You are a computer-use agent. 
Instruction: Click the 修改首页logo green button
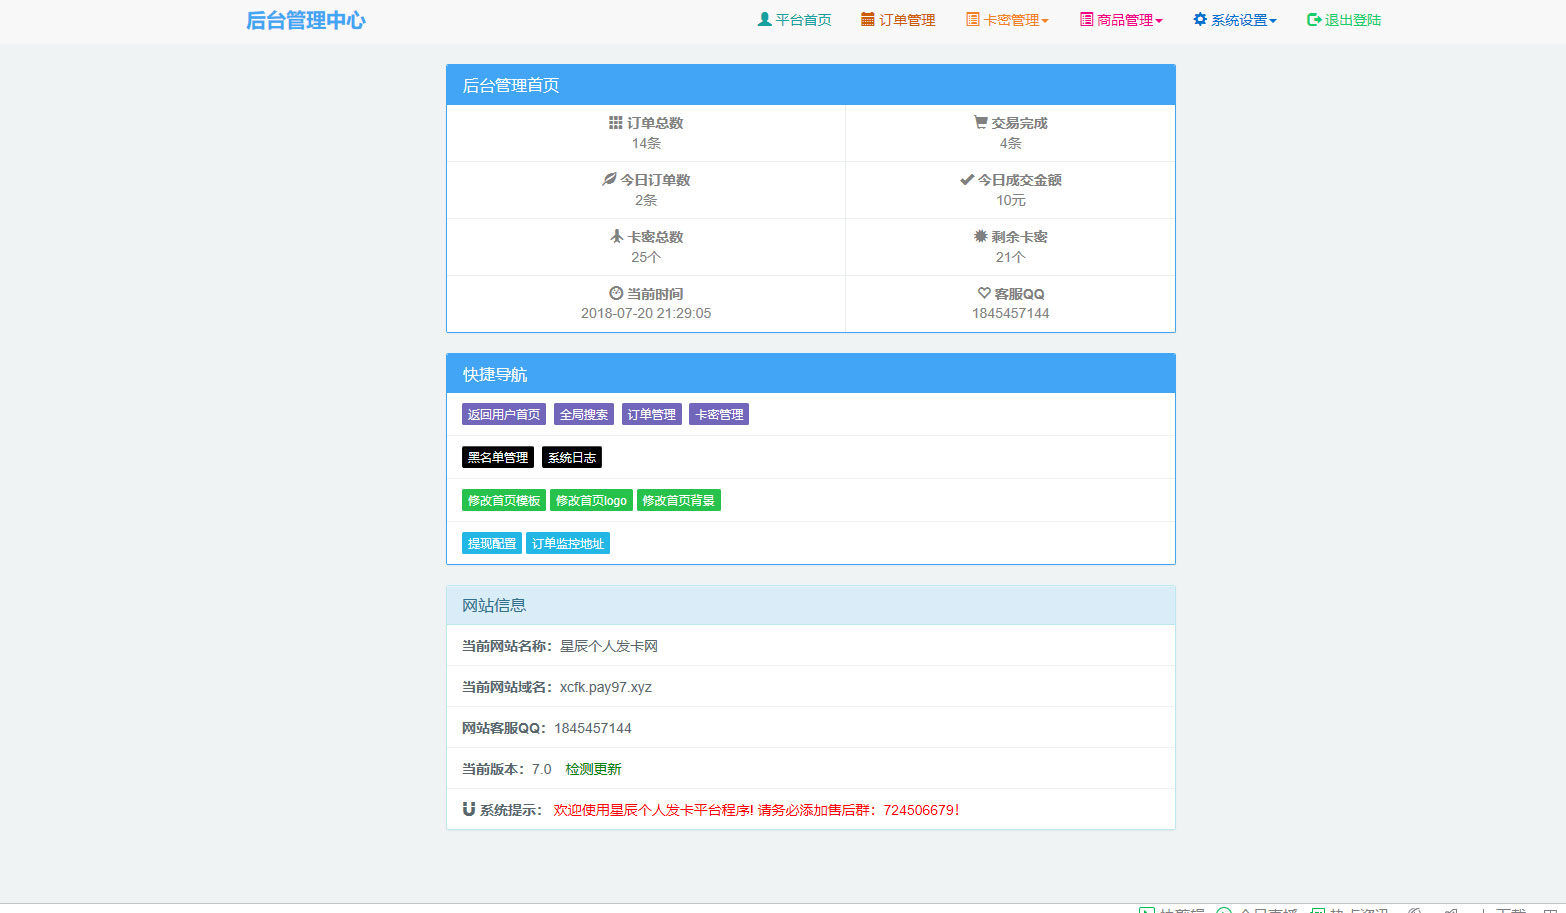click(591, 500)
